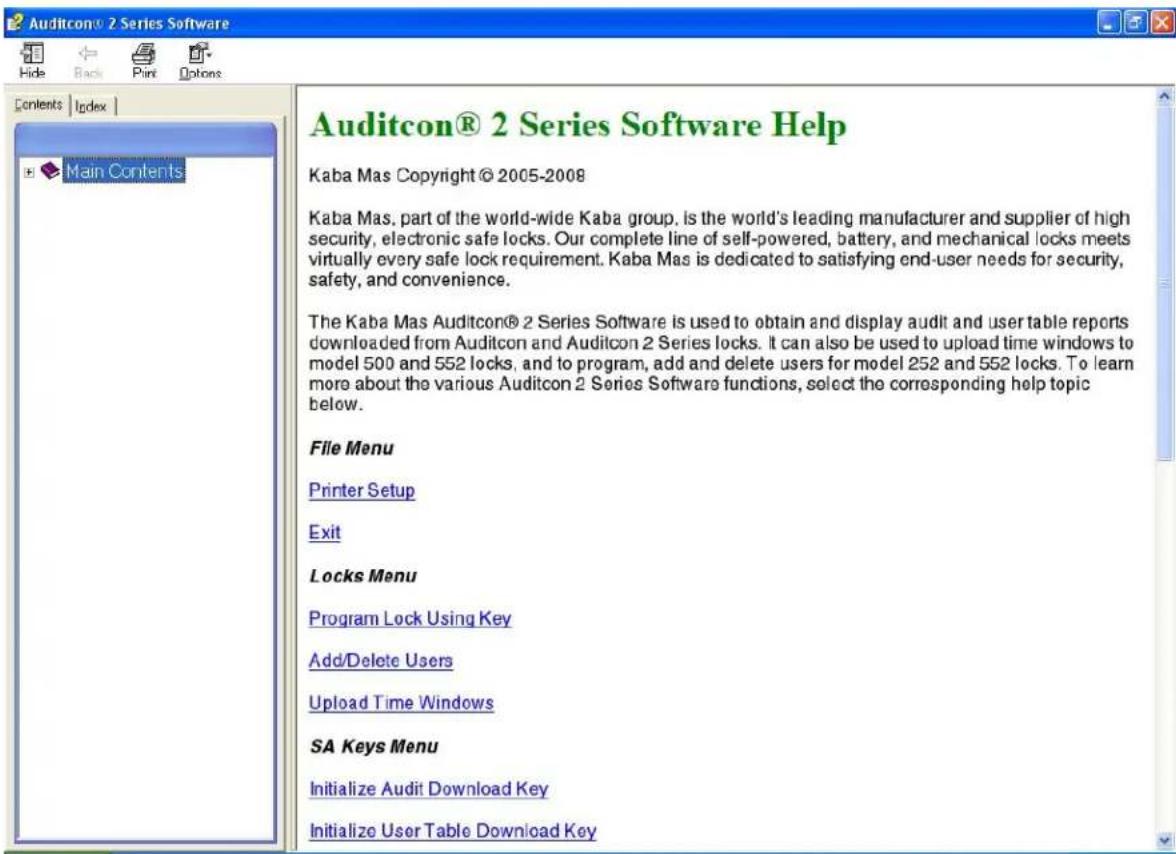Click the purple book icon beside Main Contents
Screen dimensions: 1176x854
click(x=50, y=171)
